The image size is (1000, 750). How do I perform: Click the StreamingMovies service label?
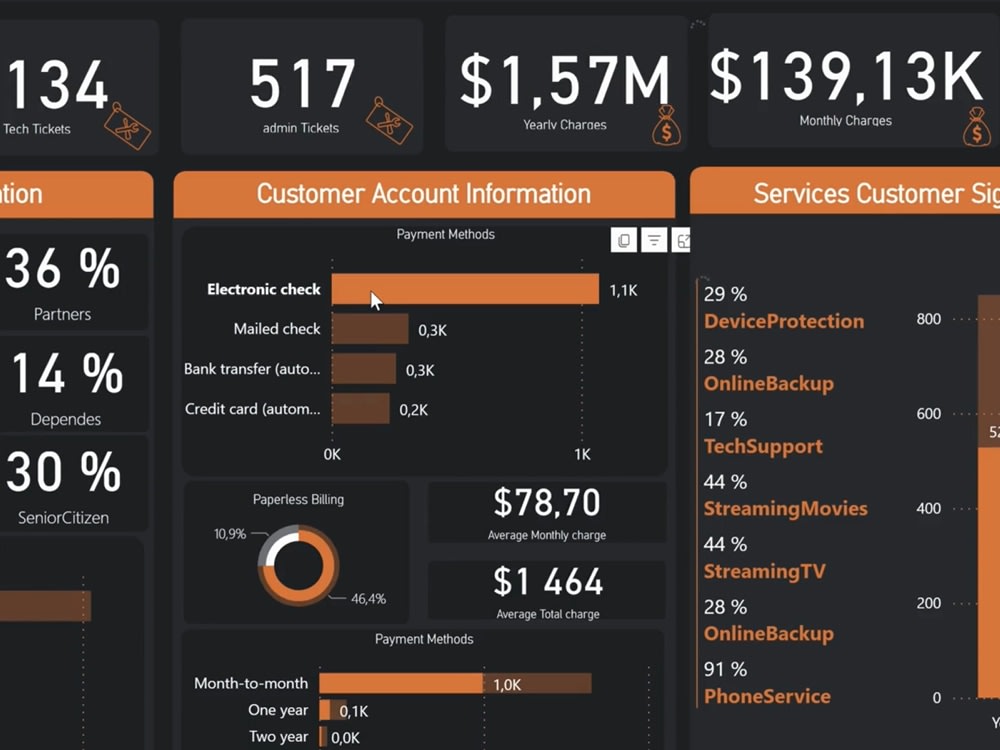(x=785, y=508)
